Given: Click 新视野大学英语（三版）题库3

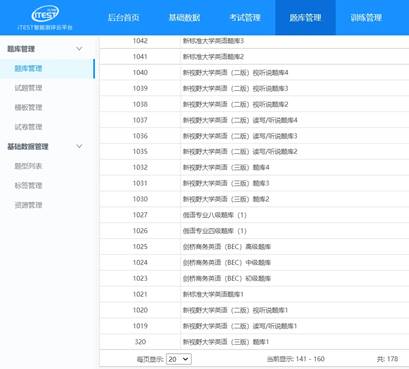Looking at the screenshot, I should pyautogui.click(x=226, y=183).
